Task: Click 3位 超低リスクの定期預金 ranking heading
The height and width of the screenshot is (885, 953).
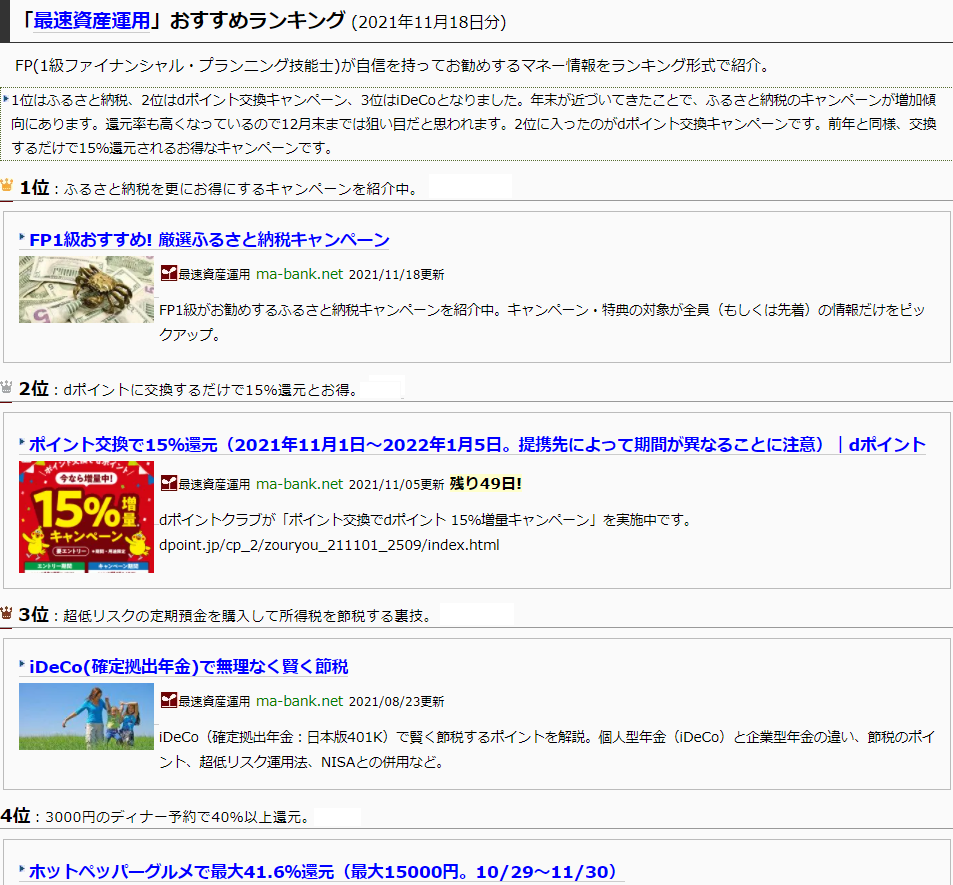Action: [x=227, y=615]
